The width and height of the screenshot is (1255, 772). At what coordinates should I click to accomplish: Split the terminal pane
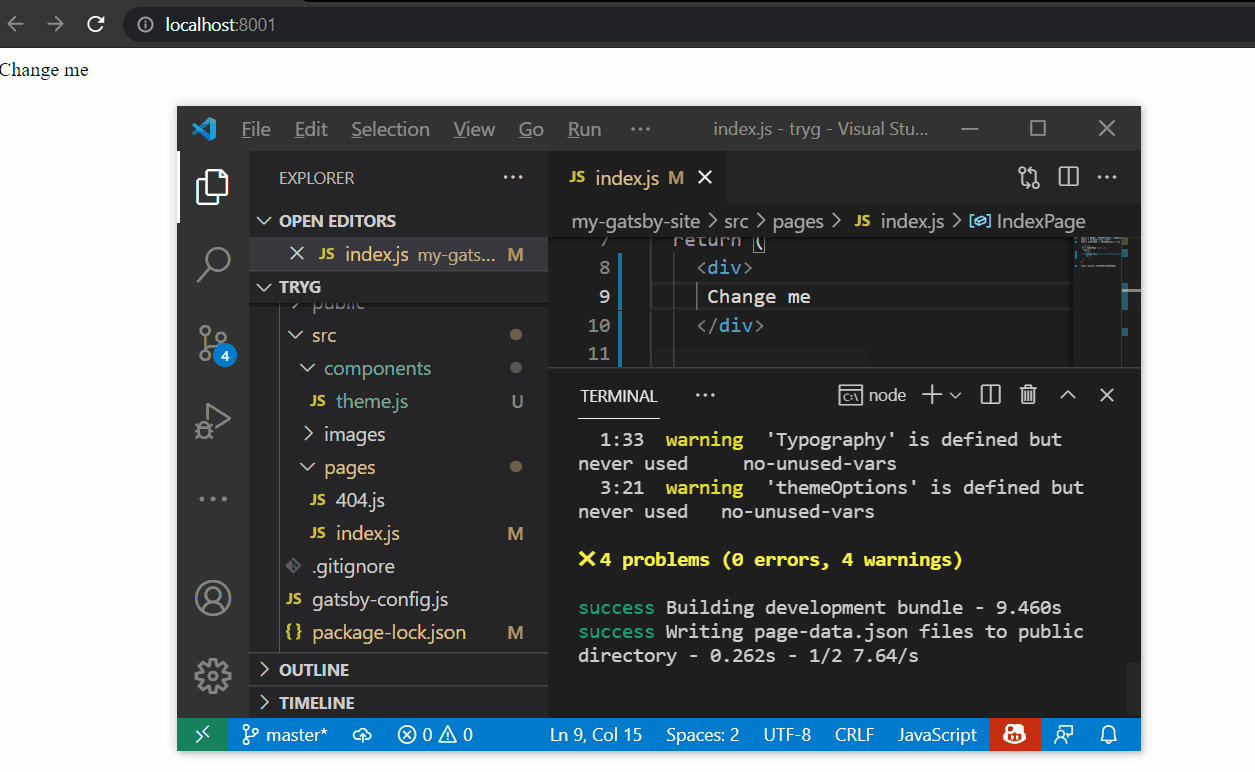tap(989, 394)
